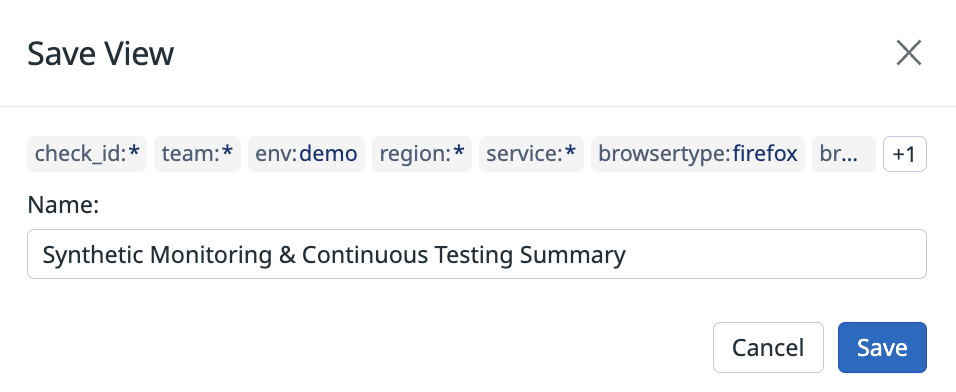Click the check_id:* filter tag
Viewport: 956px width, 392px height.
pos(87,154)
